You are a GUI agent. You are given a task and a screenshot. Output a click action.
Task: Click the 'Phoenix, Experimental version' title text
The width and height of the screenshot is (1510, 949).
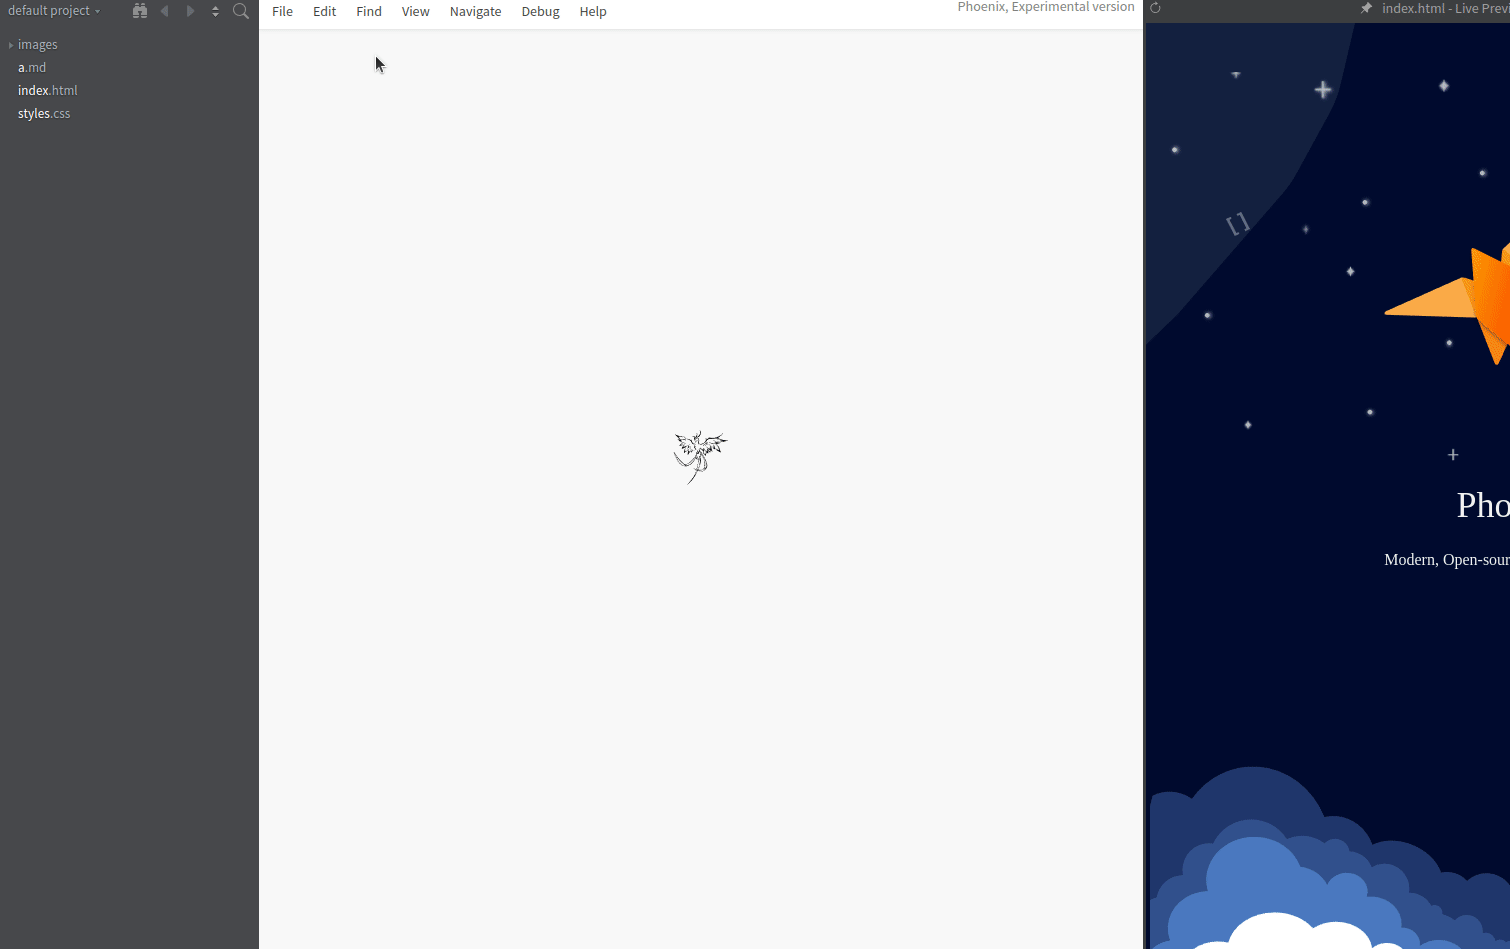click(1046, 7)
